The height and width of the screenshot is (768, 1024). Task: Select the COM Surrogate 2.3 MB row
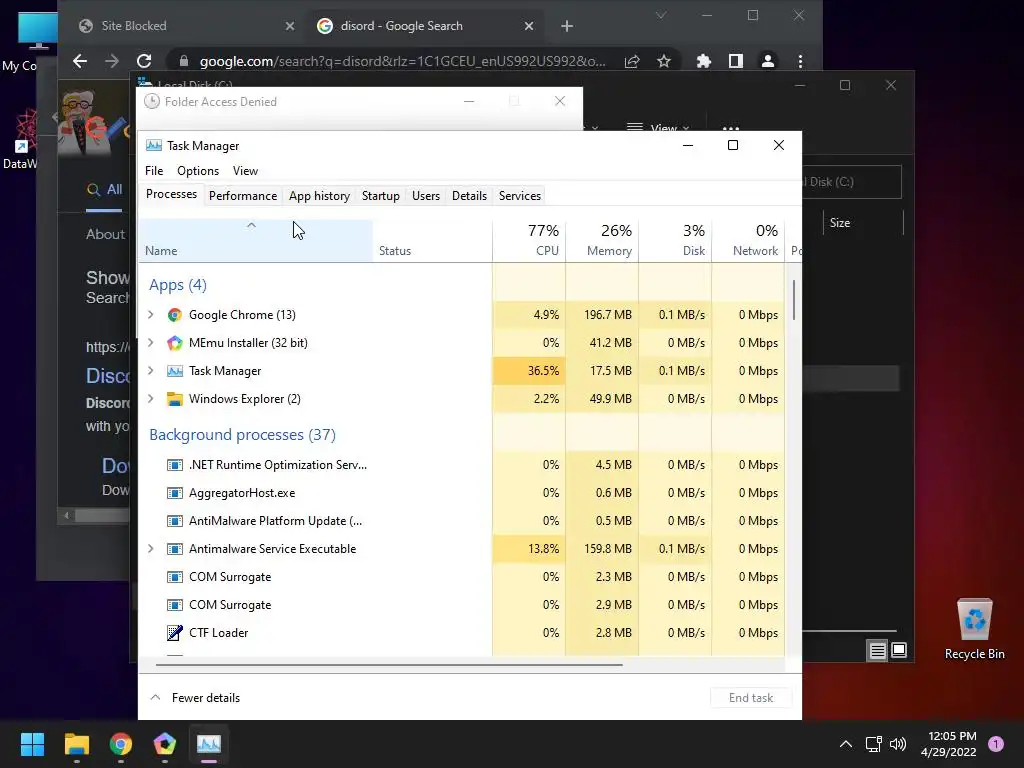tap(461, 577)
